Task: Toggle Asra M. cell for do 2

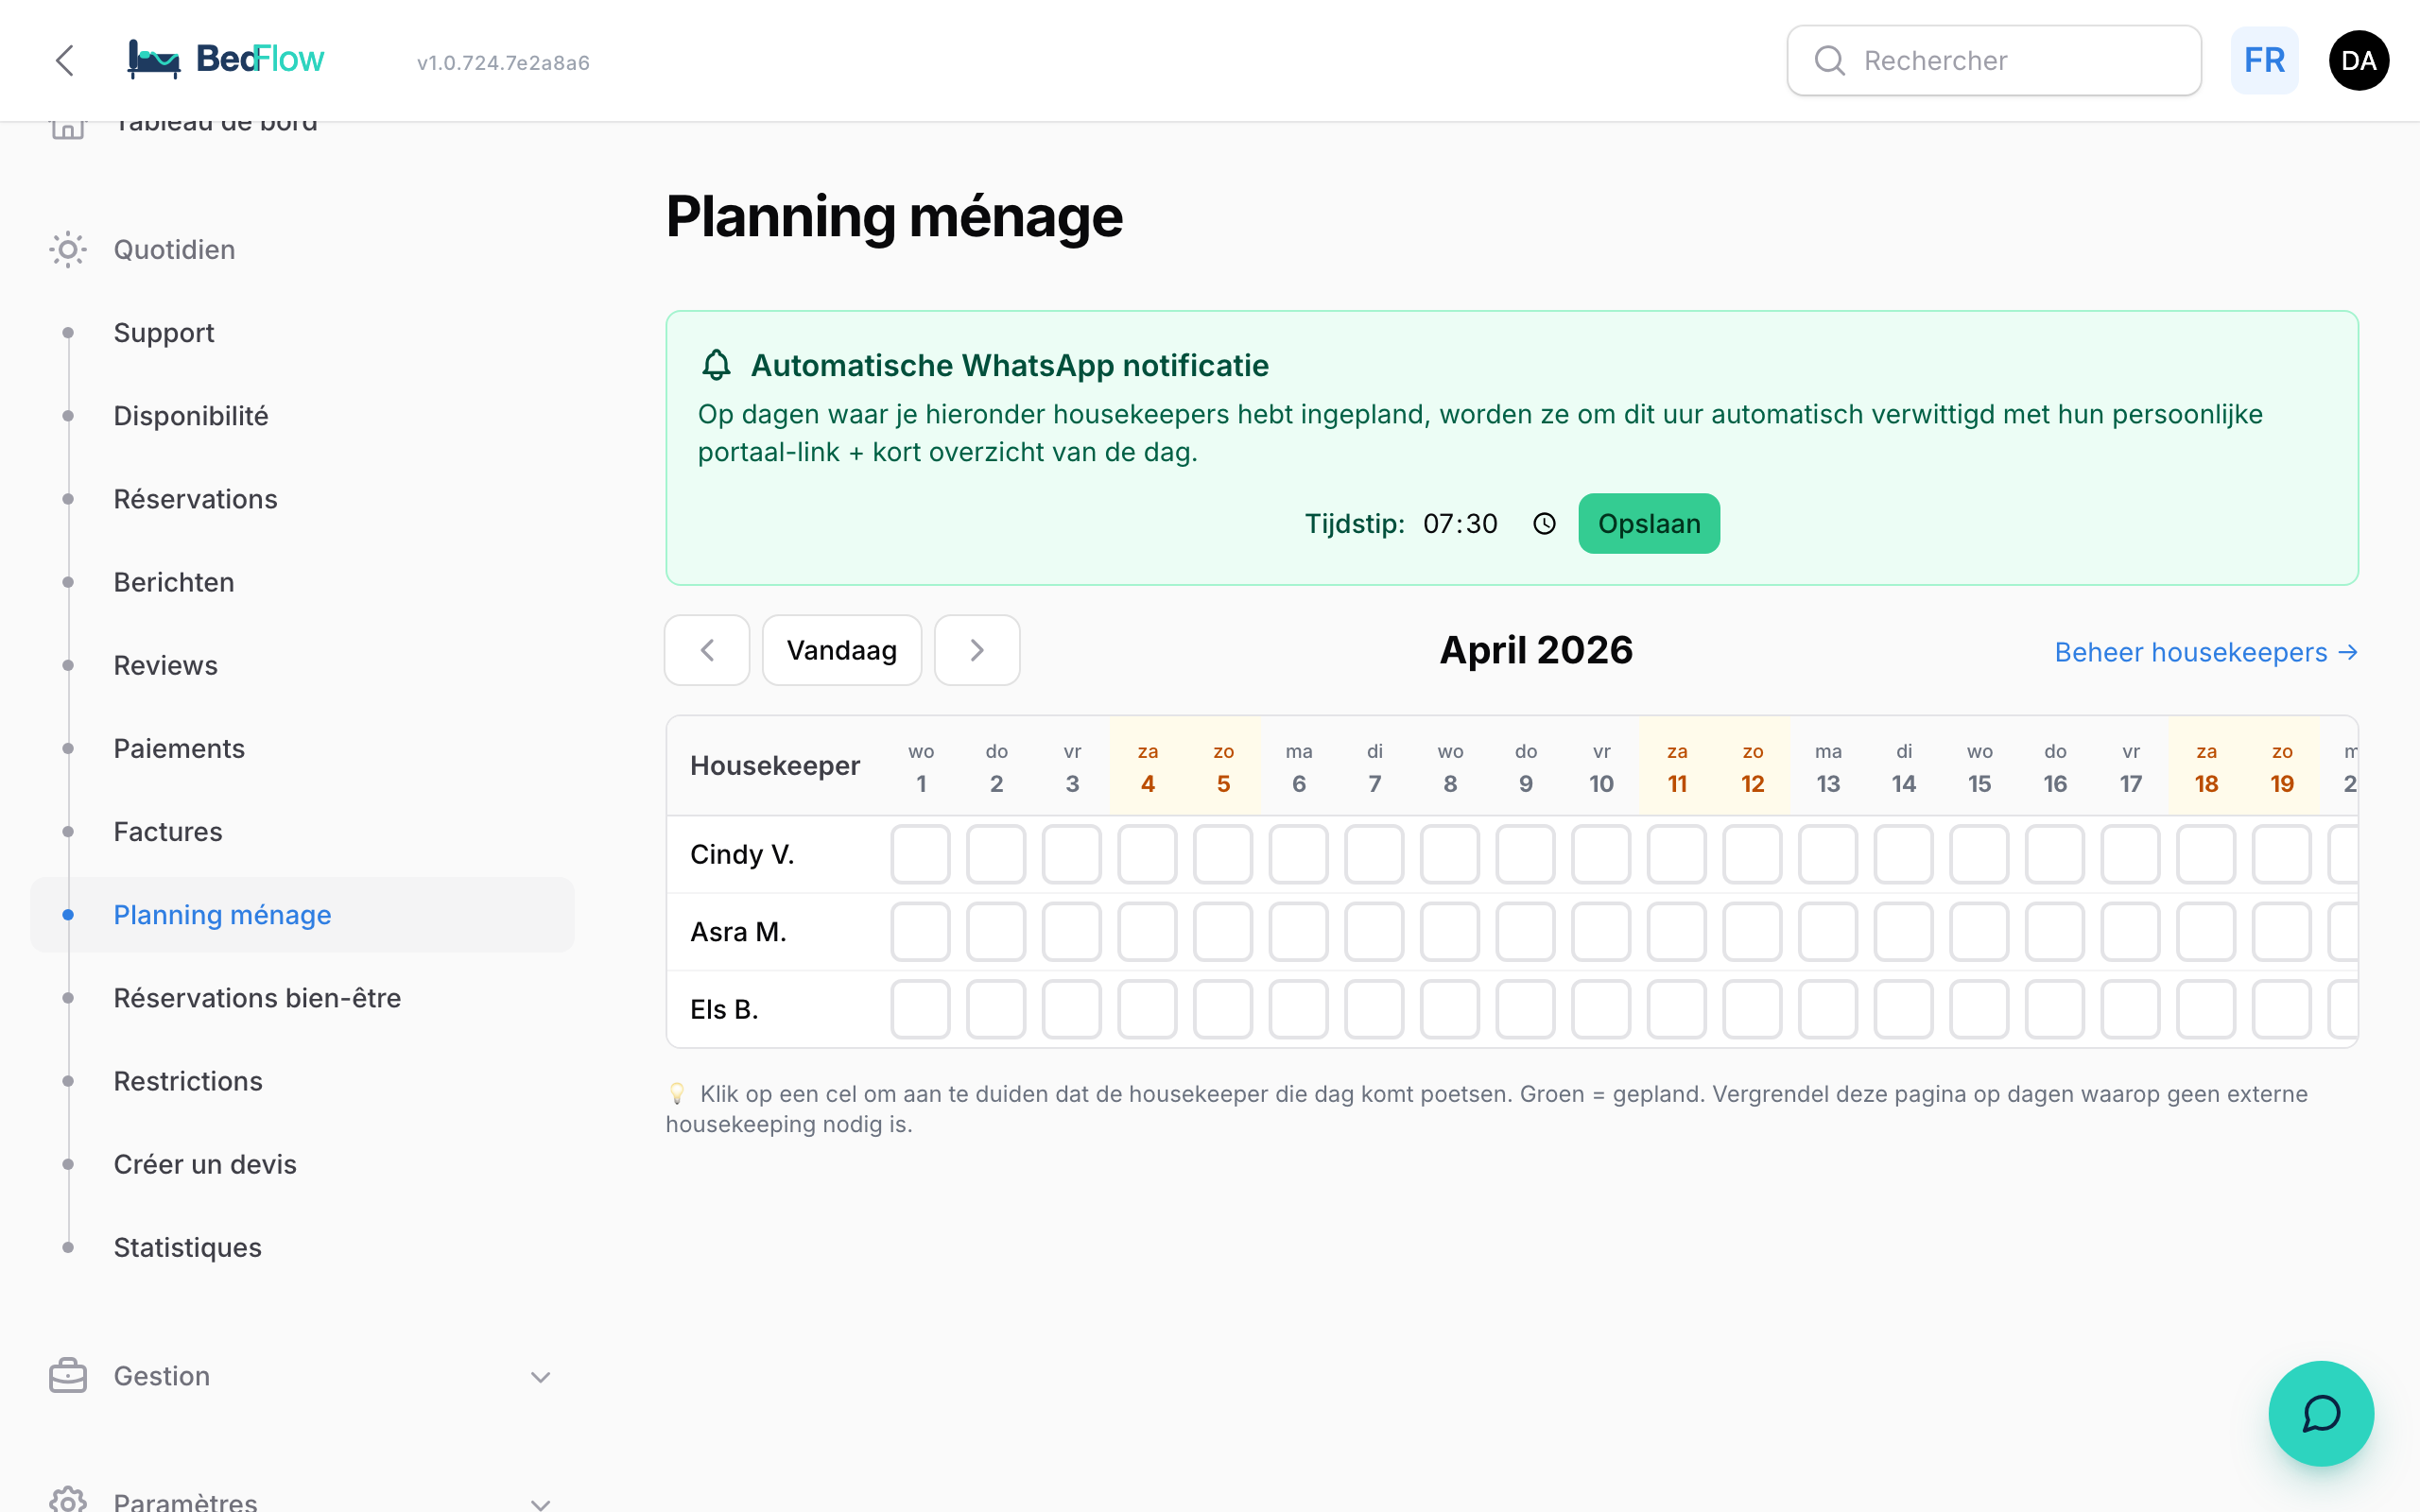Action: click(x=996, y=932)
